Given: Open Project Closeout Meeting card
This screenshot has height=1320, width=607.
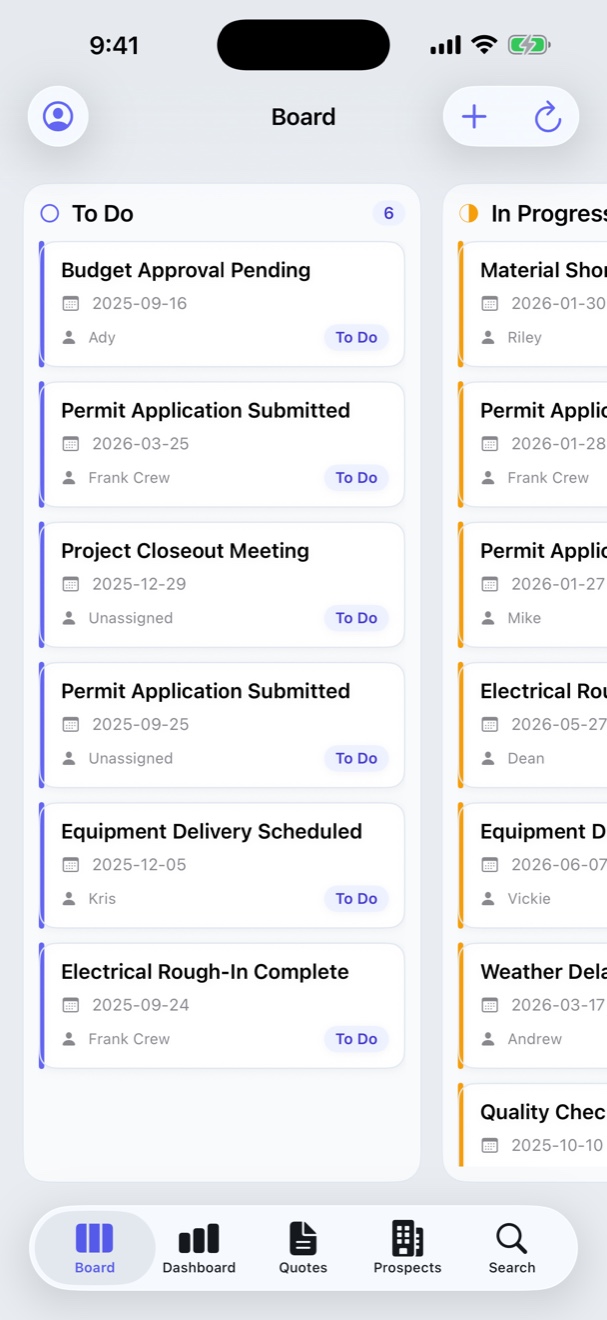Looking at the screenshot, I should coord(223,585).
